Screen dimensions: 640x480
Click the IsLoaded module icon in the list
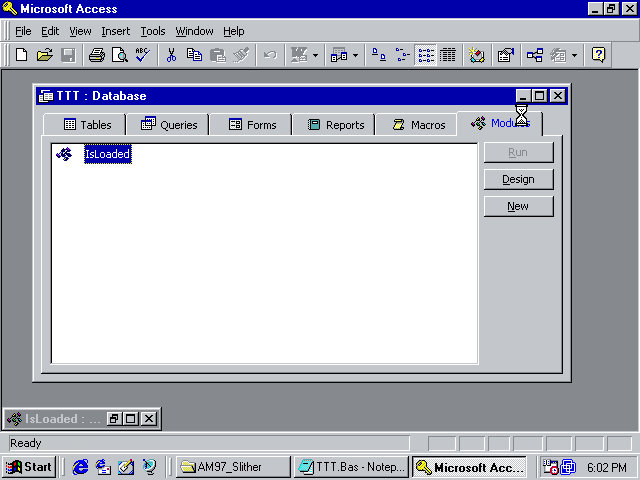pos(64,154)
